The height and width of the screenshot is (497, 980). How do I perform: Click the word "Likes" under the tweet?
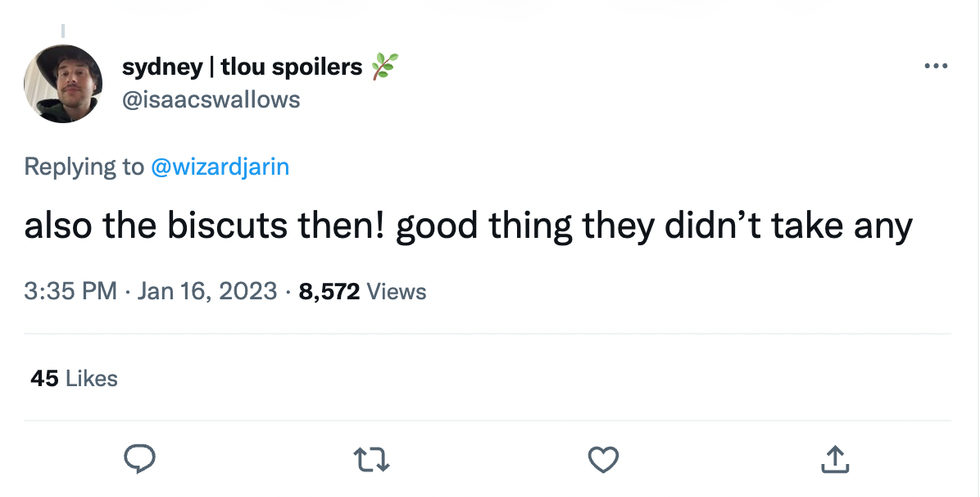[x=91, y=378]
